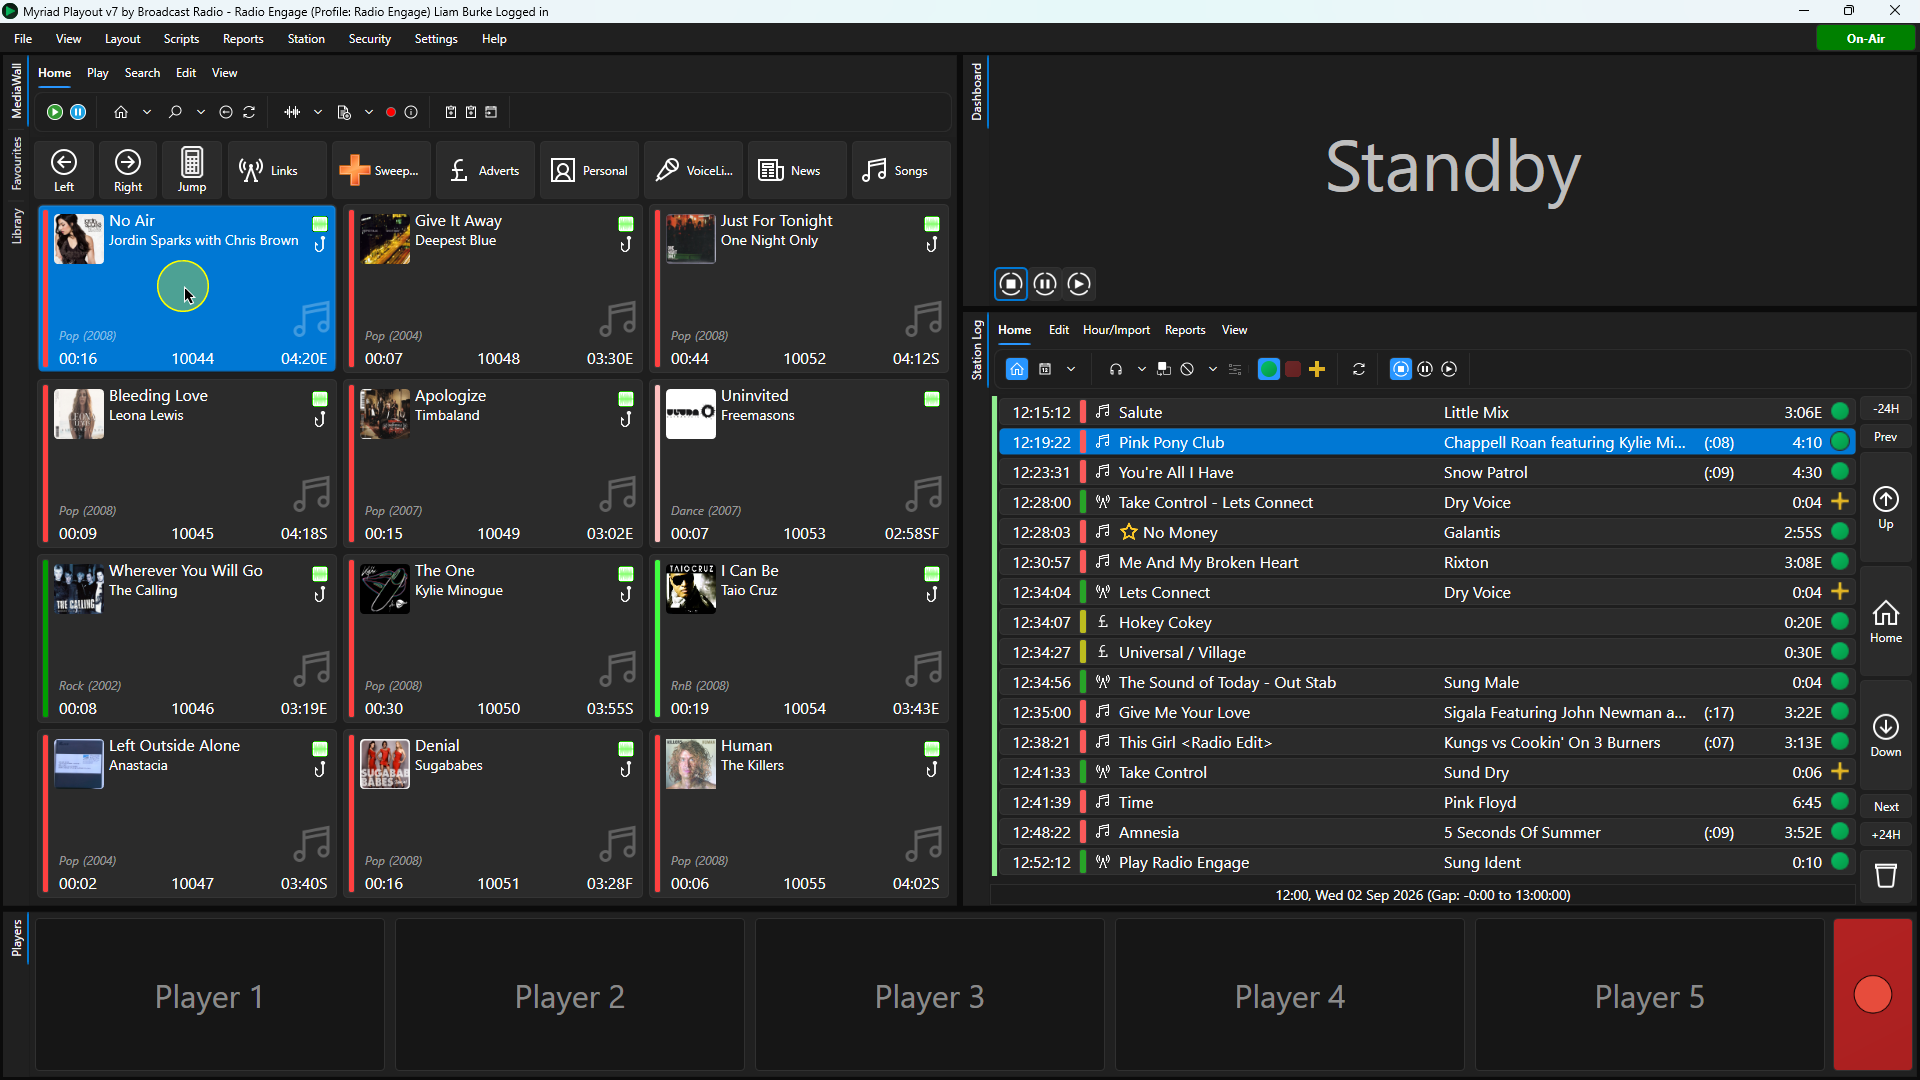Click the red record icon in MediaWall toolbar
1920x1080 pixels.
tap(391, 112)
